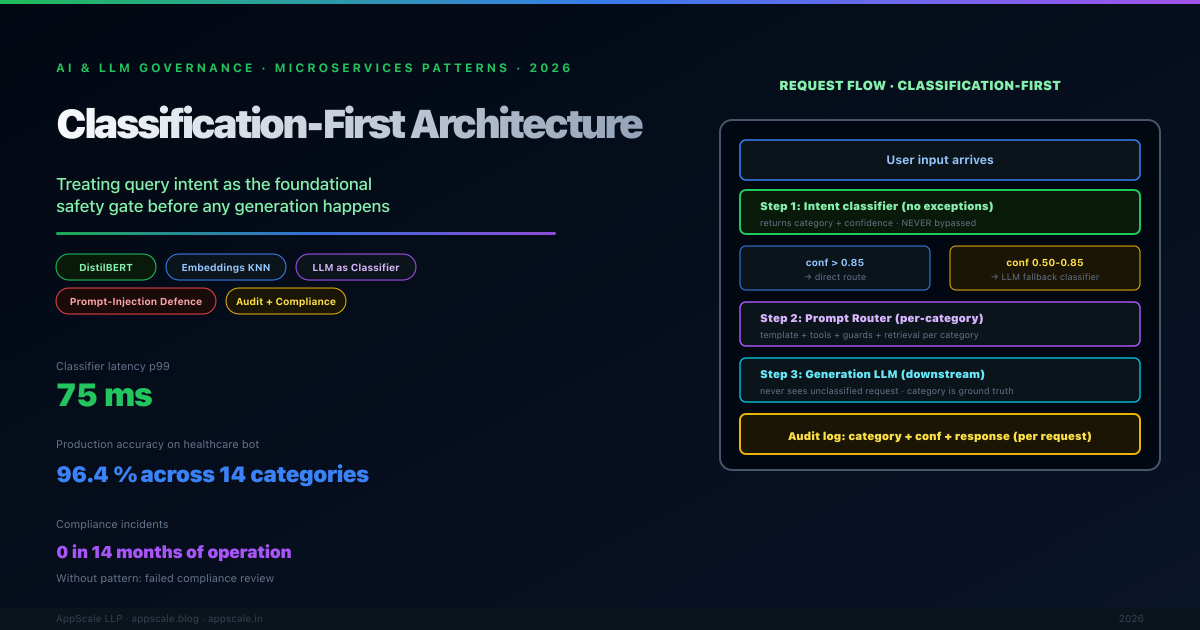Open the appscale.blog footer link
Viewport: 1200px width, 630px height.
pos(165,619)
